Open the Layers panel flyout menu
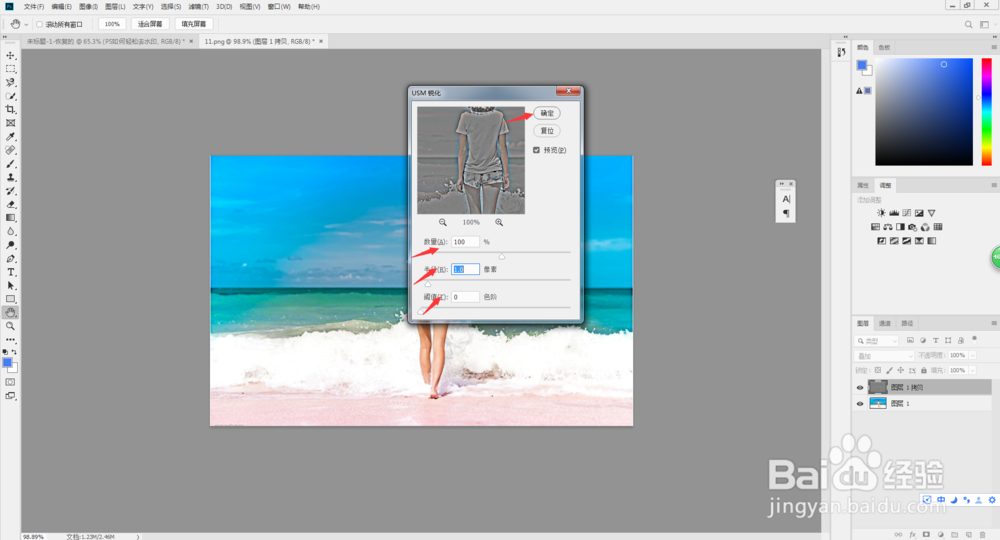This screenshot has height=540, width=1000. pyautogui.click(x=994, y=323)
